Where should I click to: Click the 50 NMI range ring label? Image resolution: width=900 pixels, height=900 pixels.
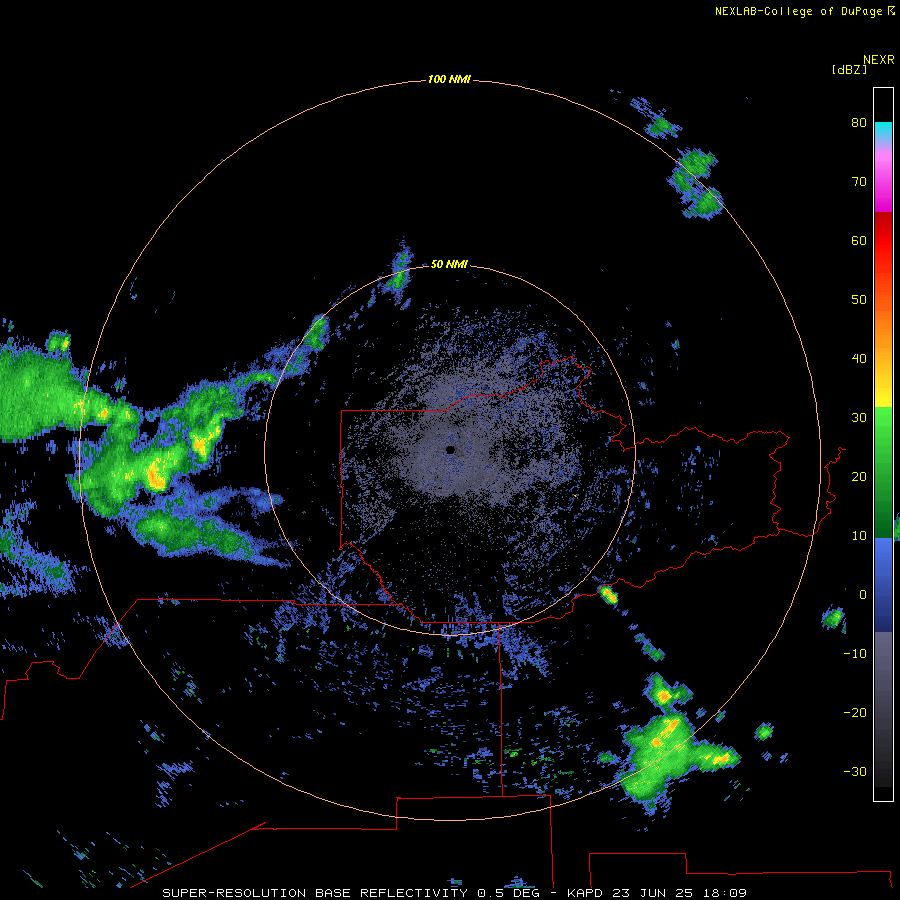pos(449,264)
